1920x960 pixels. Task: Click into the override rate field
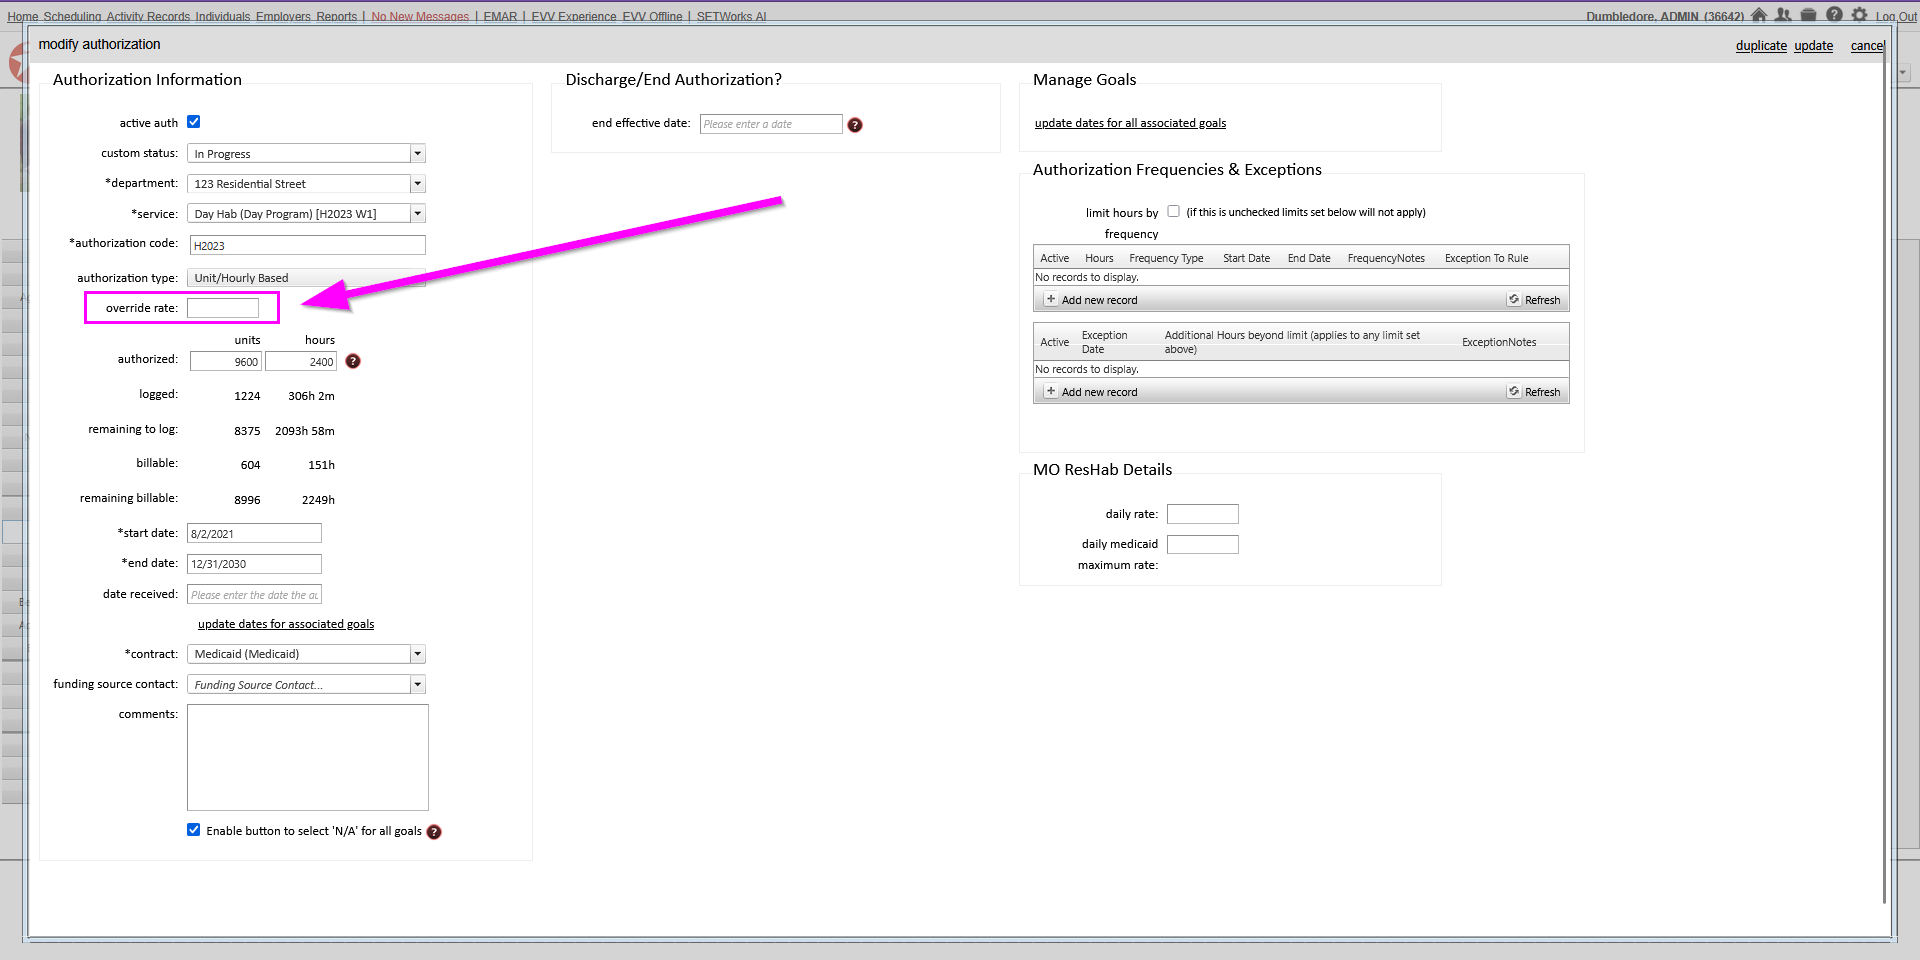223,308
